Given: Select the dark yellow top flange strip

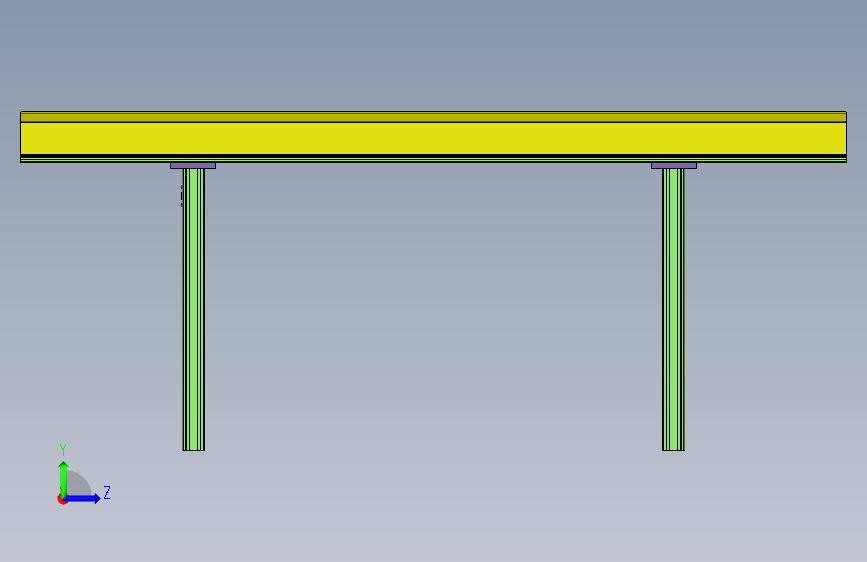Looking at the screenshot, I should (434, 117).
